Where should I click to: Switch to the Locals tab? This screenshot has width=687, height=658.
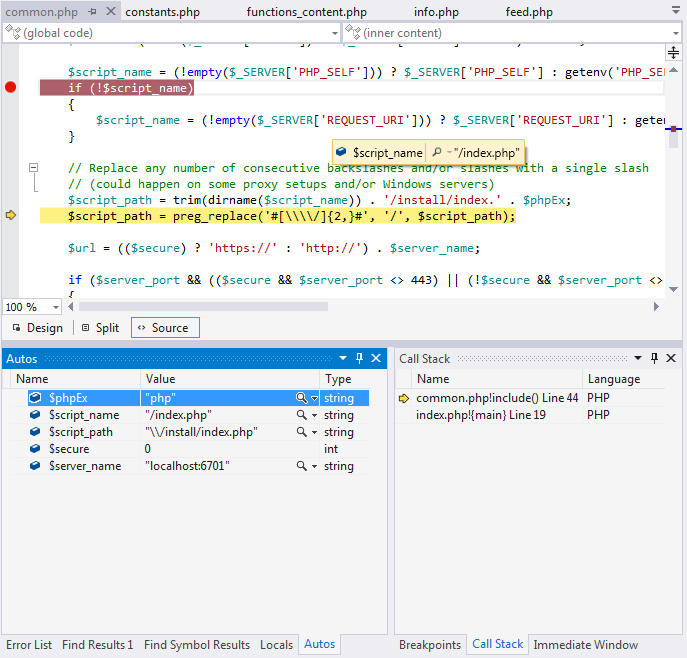coord(276,645)
